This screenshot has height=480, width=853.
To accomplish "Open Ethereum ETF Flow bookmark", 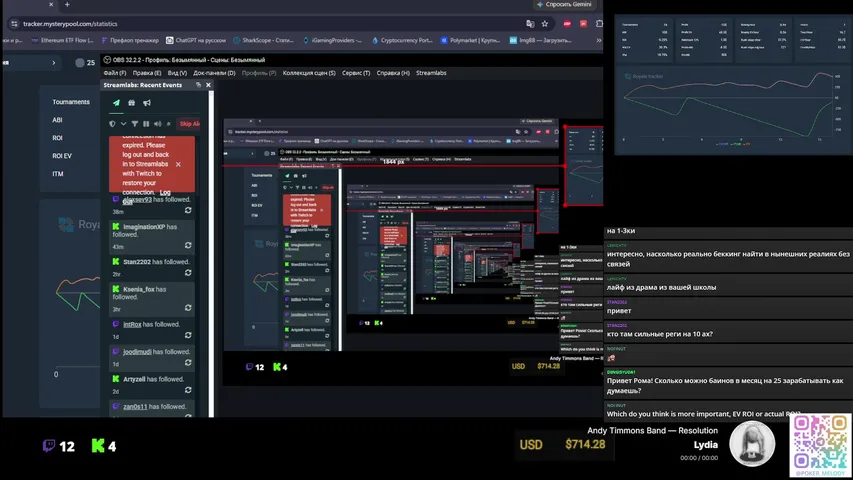I will (x=63, y=40).
